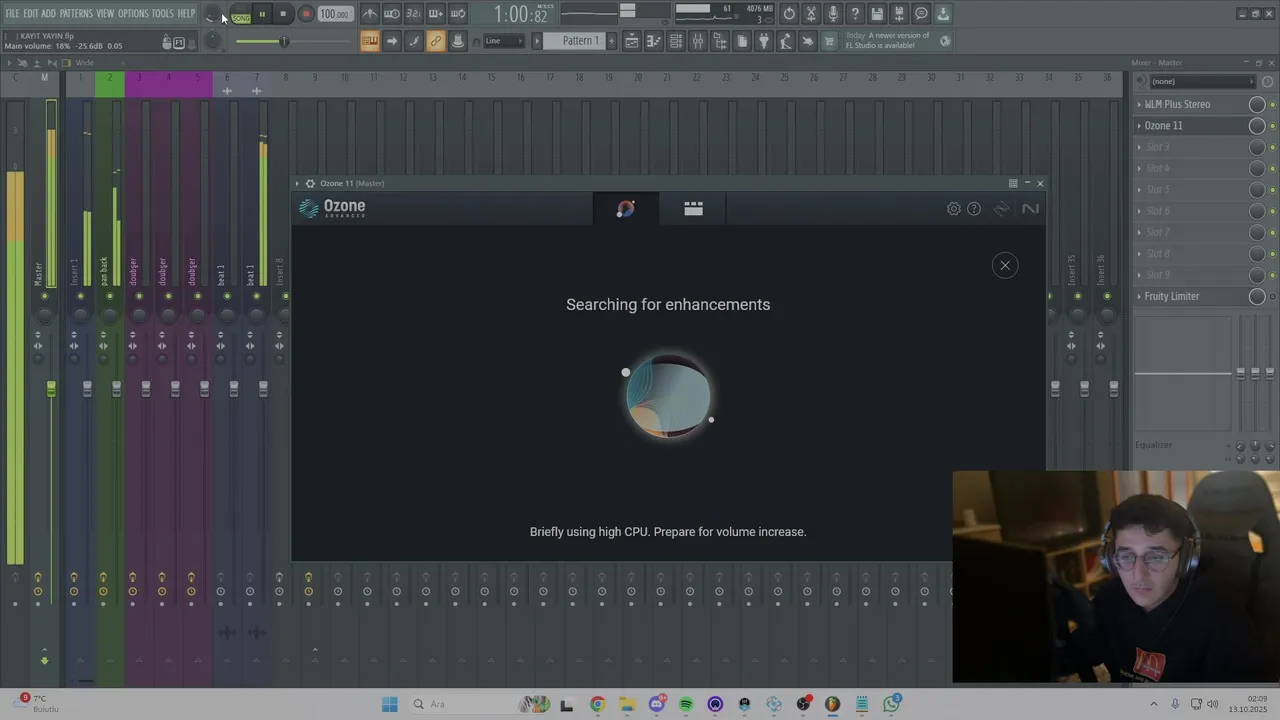Toggle SONG mode button
The image size is (1280, 720).
click(241, 14)
